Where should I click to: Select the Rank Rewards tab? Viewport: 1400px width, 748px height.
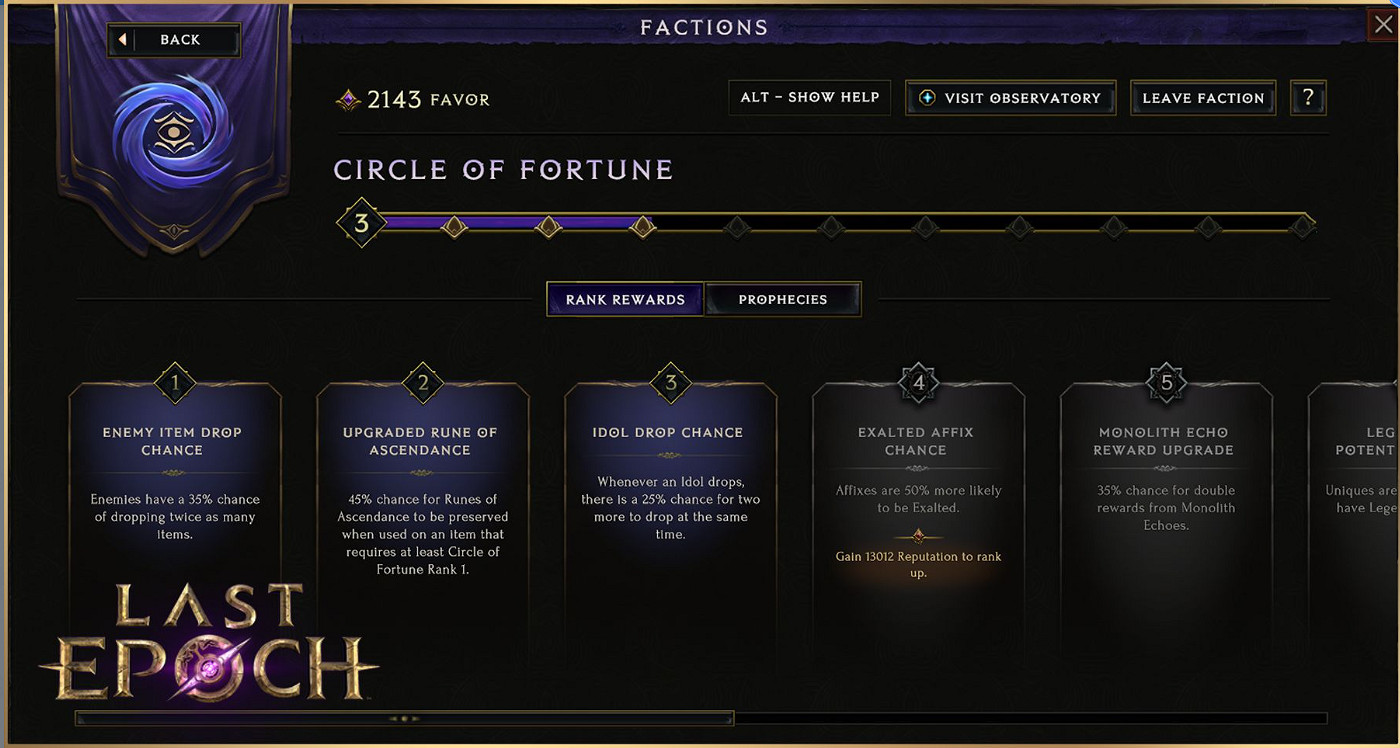click(x=625, y=299)
